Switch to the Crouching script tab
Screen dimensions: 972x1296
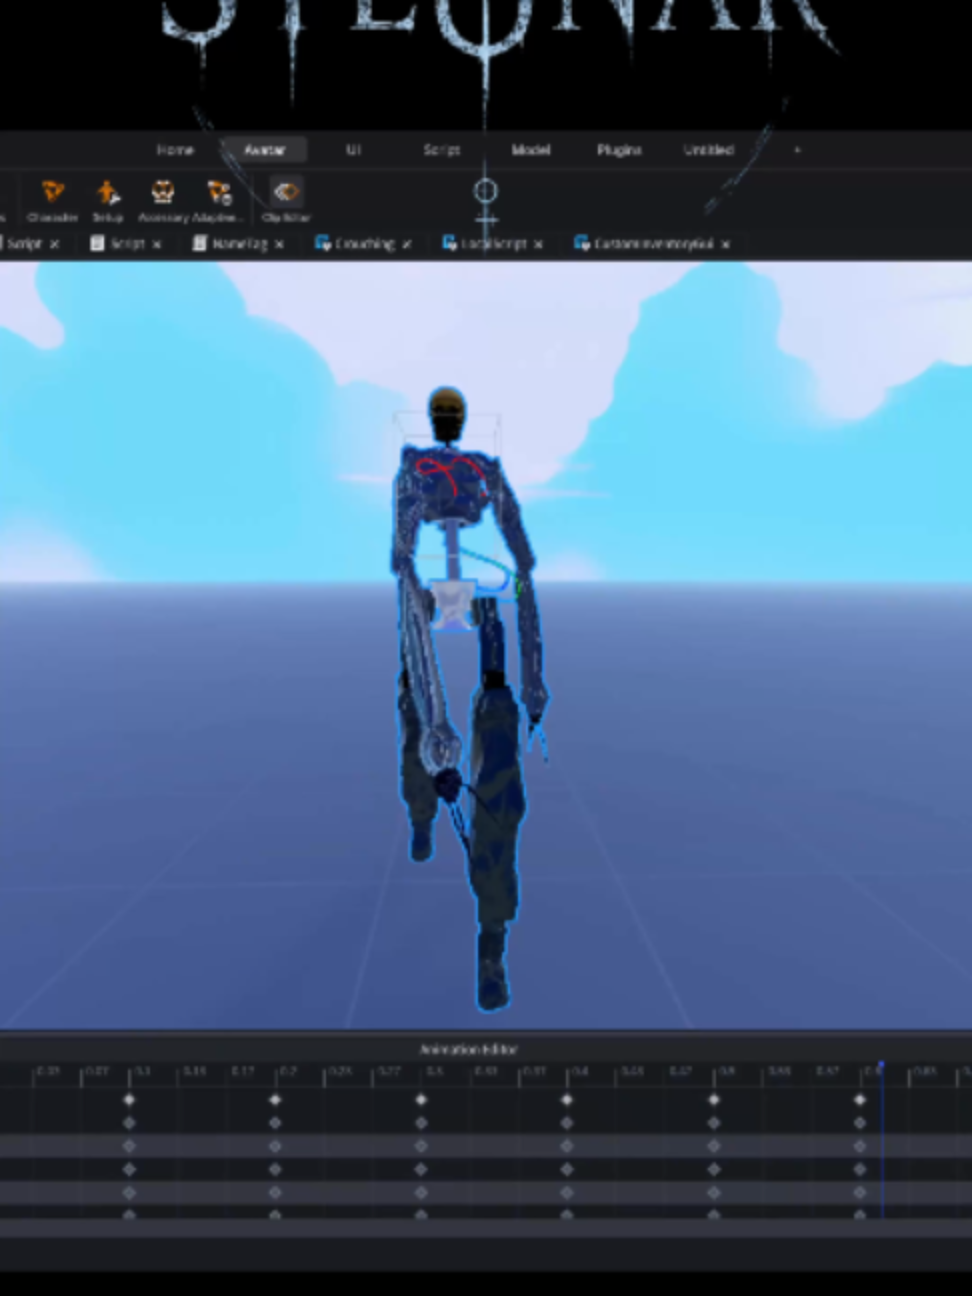coord(357,243)
